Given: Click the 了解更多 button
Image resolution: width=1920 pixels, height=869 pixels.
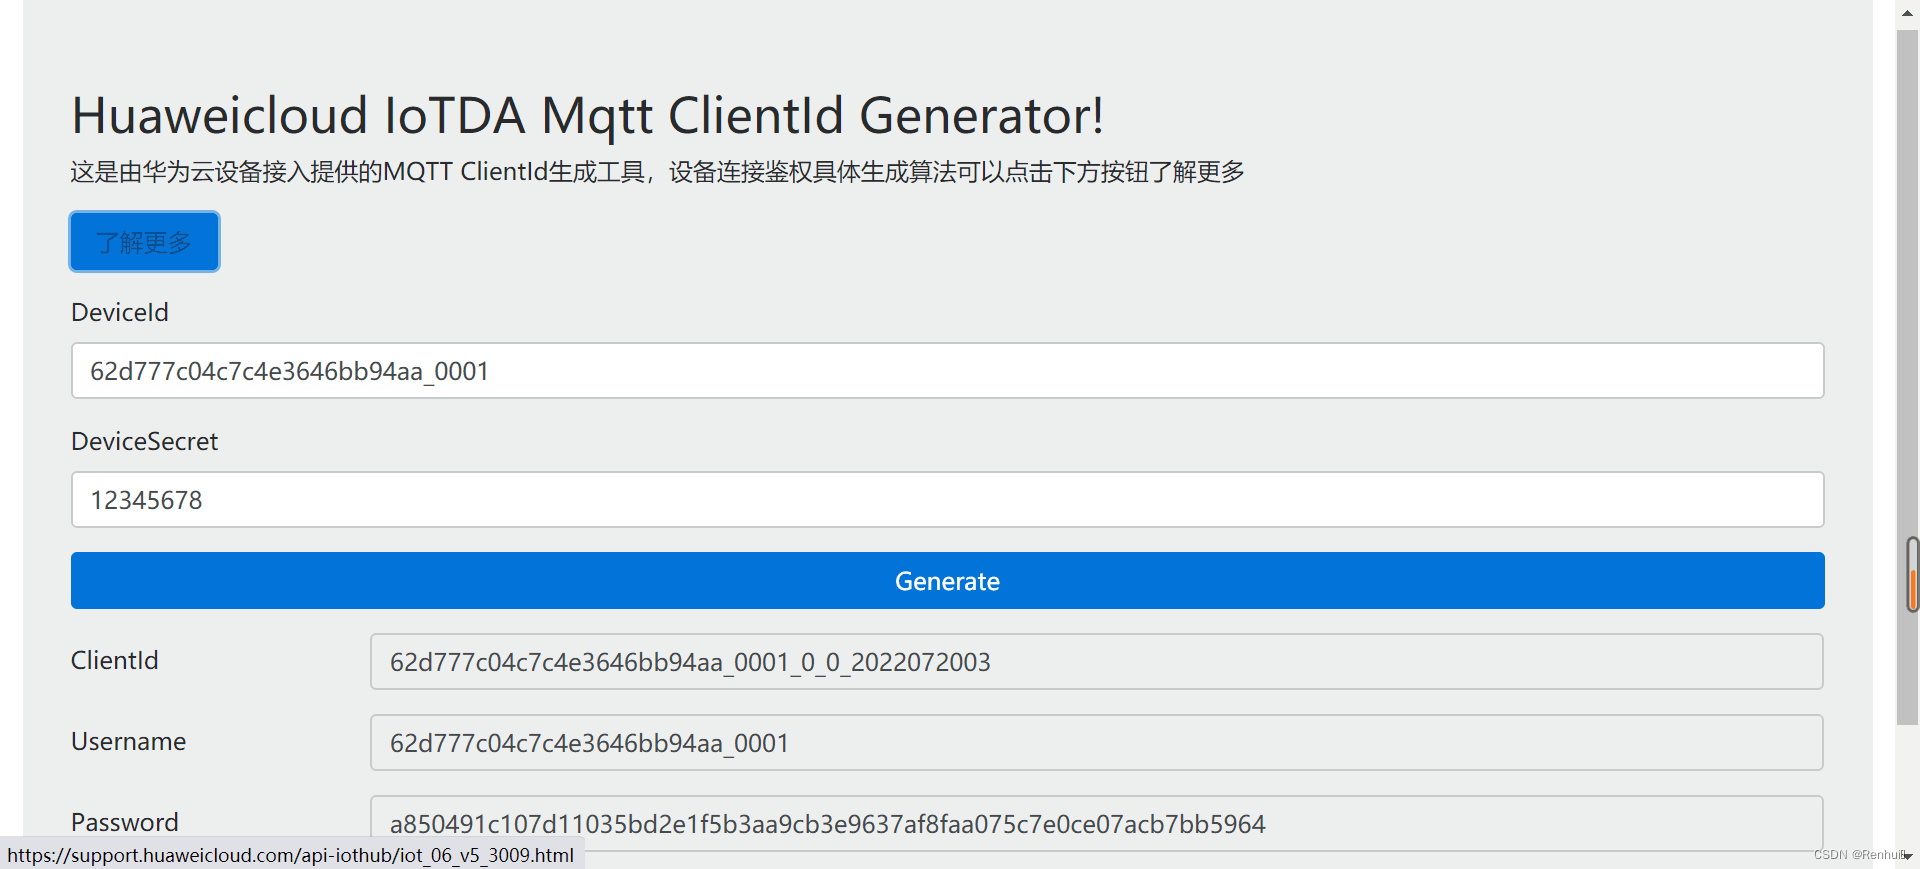Looking at the screenshot, I should click(x=145, y=242).
